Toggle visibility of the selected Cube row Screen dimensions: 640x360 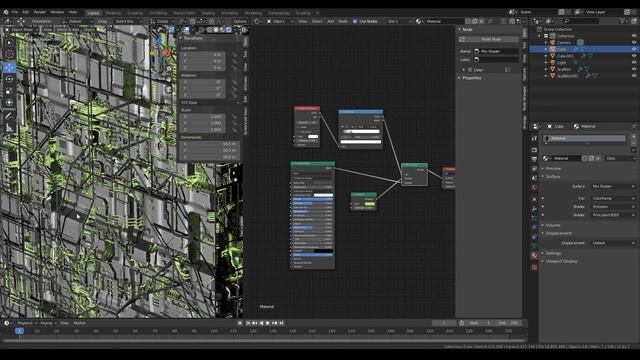point(634,49)
